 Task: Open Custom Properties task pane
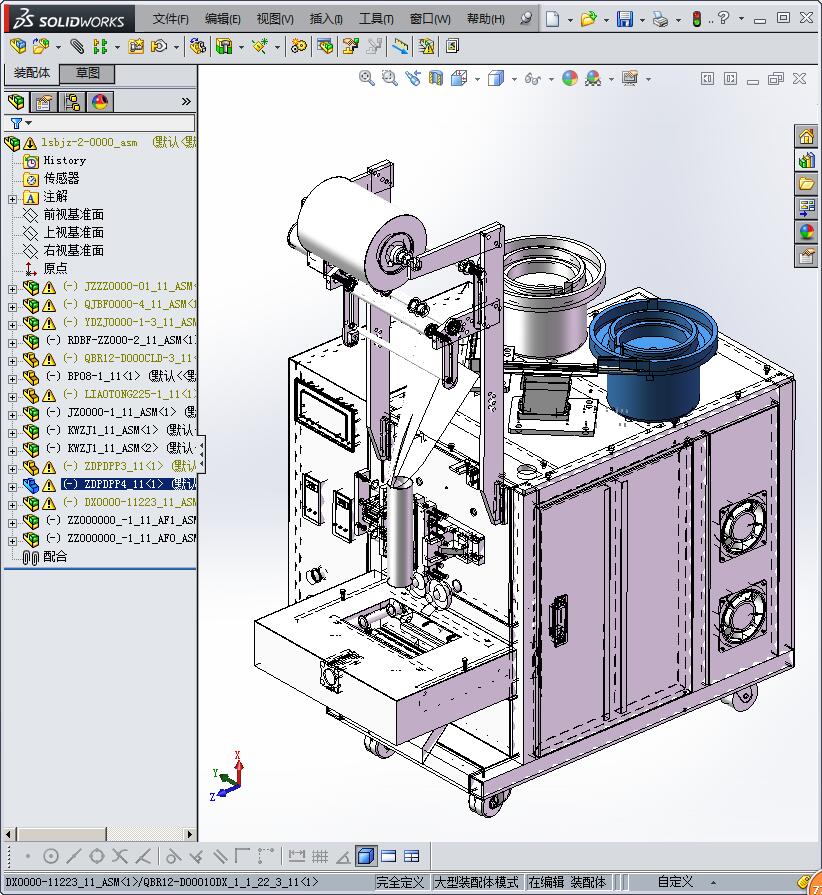[806, 256]
